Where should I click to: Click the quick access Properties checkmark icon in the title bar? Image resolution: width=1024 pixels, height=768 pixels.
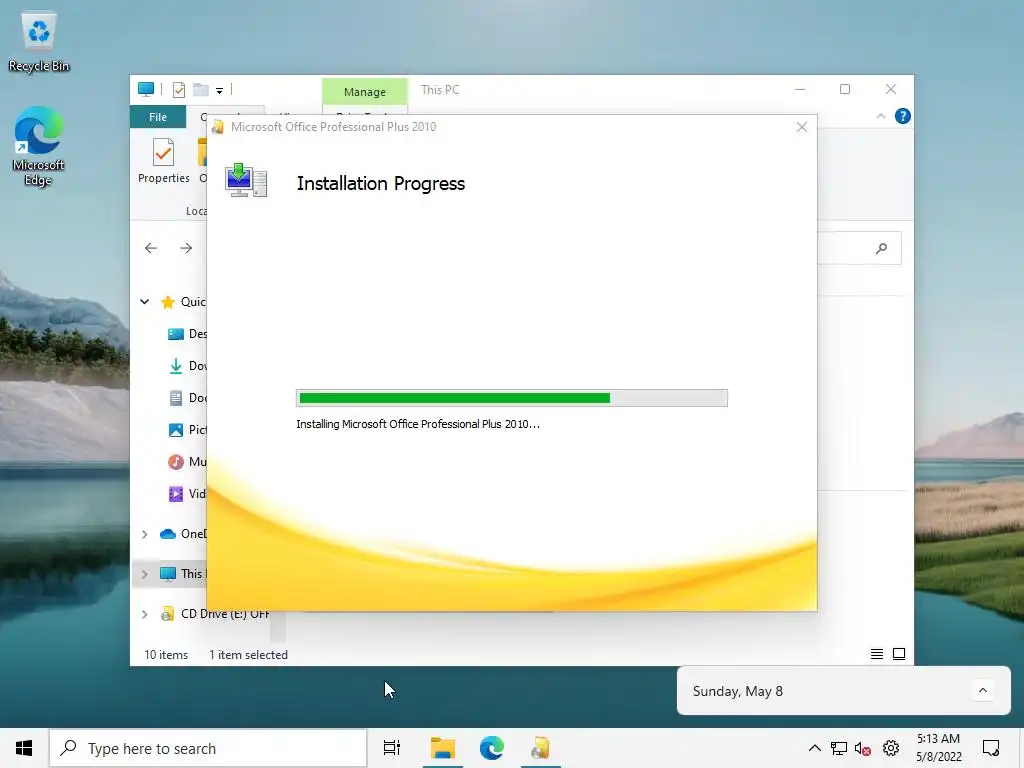tap(178, 89)
